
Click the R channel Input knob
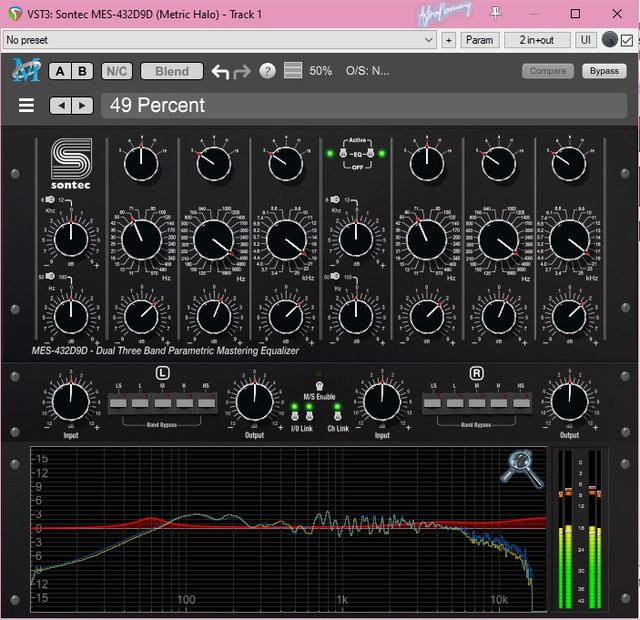[382, 402]
